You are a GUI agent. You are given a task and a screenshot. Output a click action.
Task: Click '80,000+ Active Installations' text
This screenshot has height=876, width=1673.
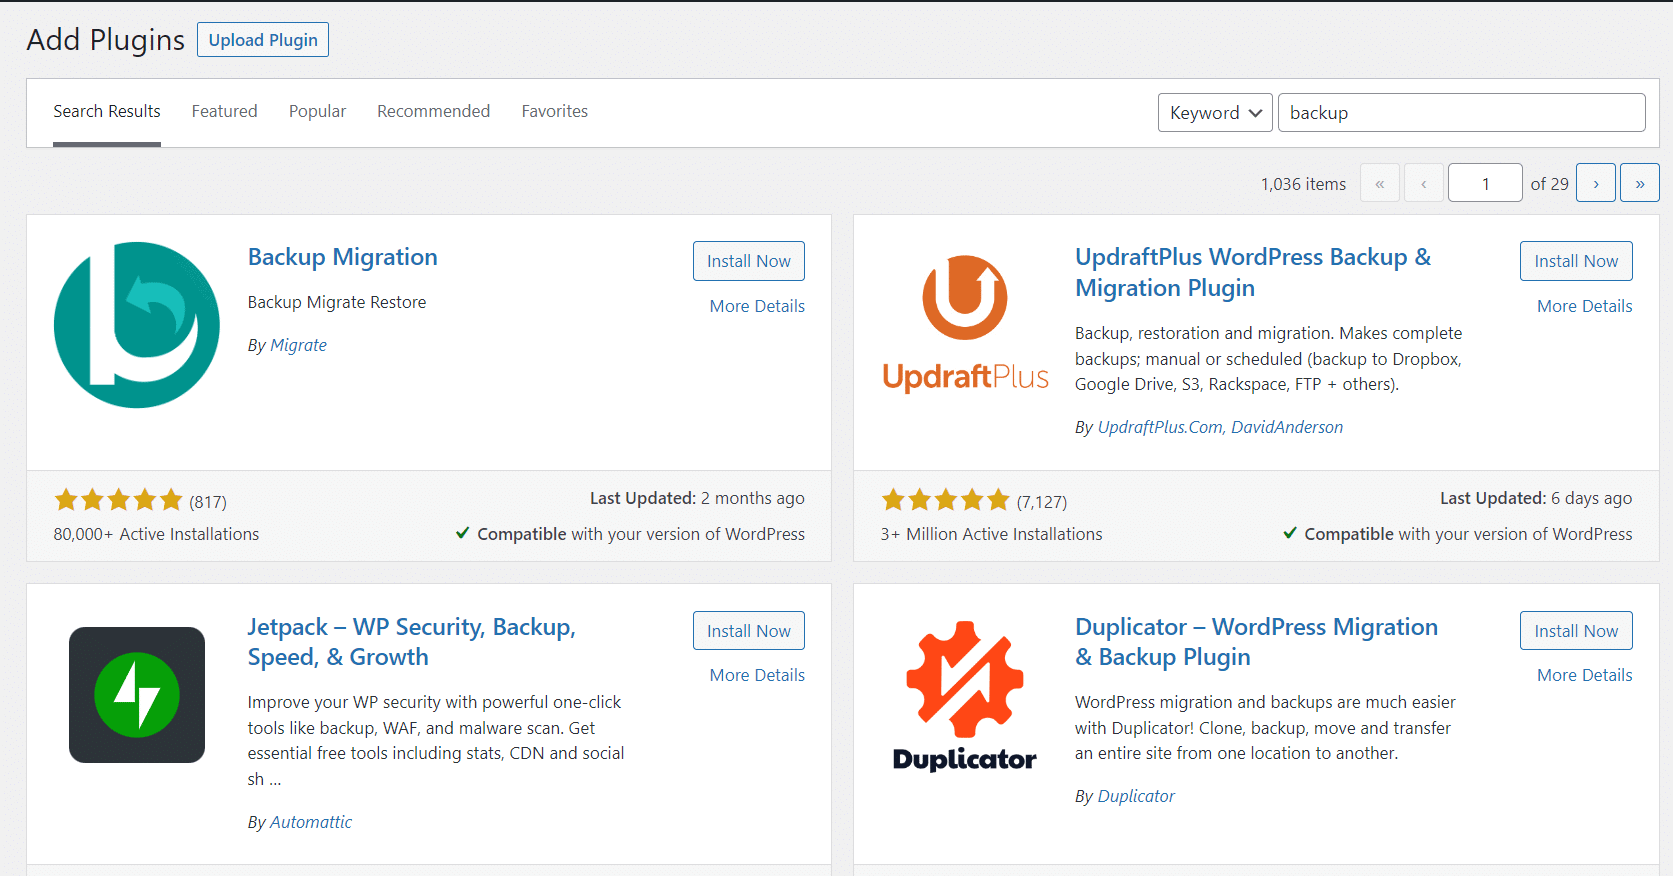(x=156, y=534)
